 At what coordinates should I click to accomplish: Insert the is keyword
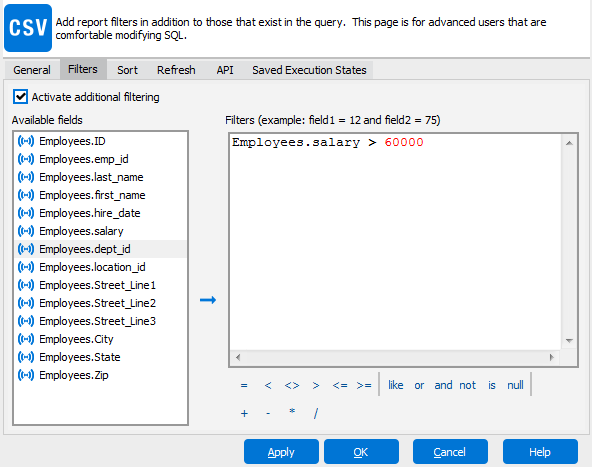tap(492, 385)
